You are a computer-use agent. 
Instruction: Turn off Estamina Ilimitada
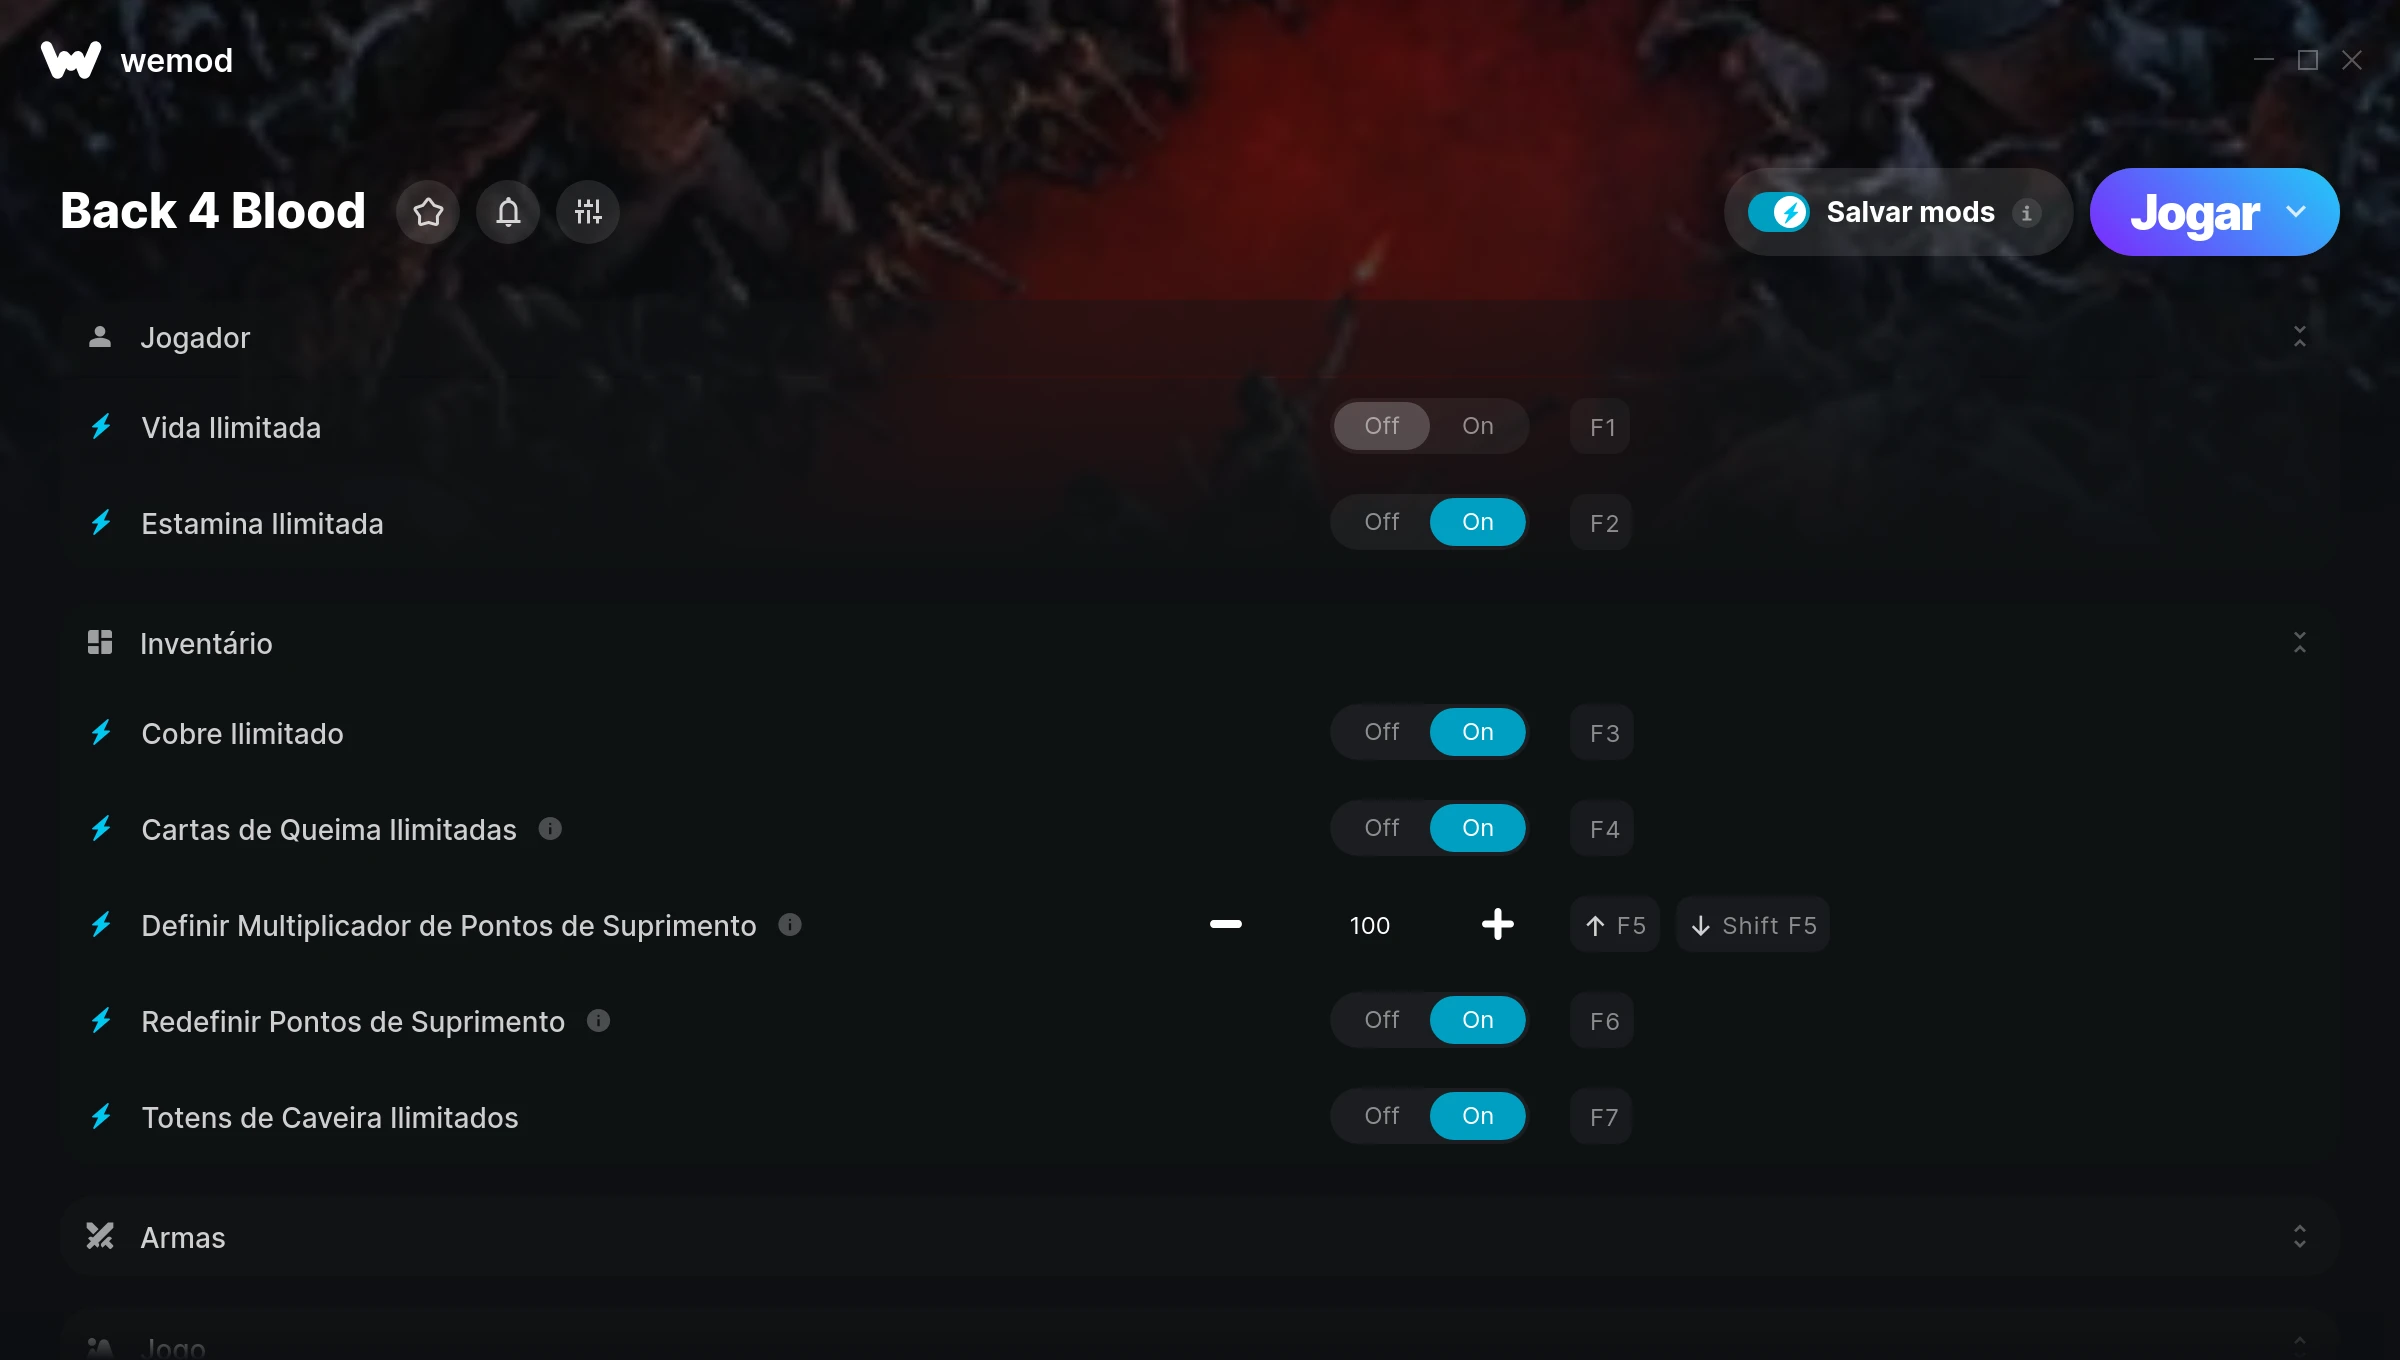[x=1382, y=522]
